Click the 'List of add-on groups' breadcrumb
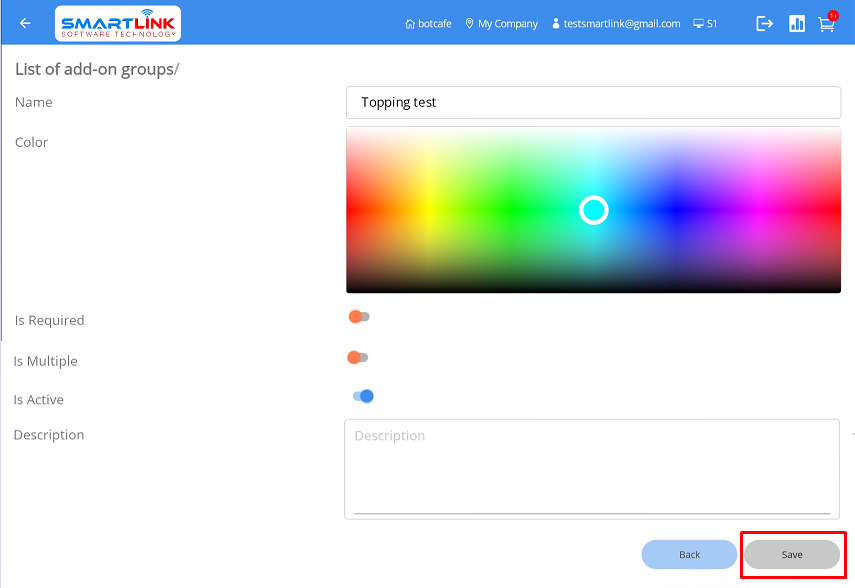The width and height of the screenshot is (855, 588). pos(94,69)
